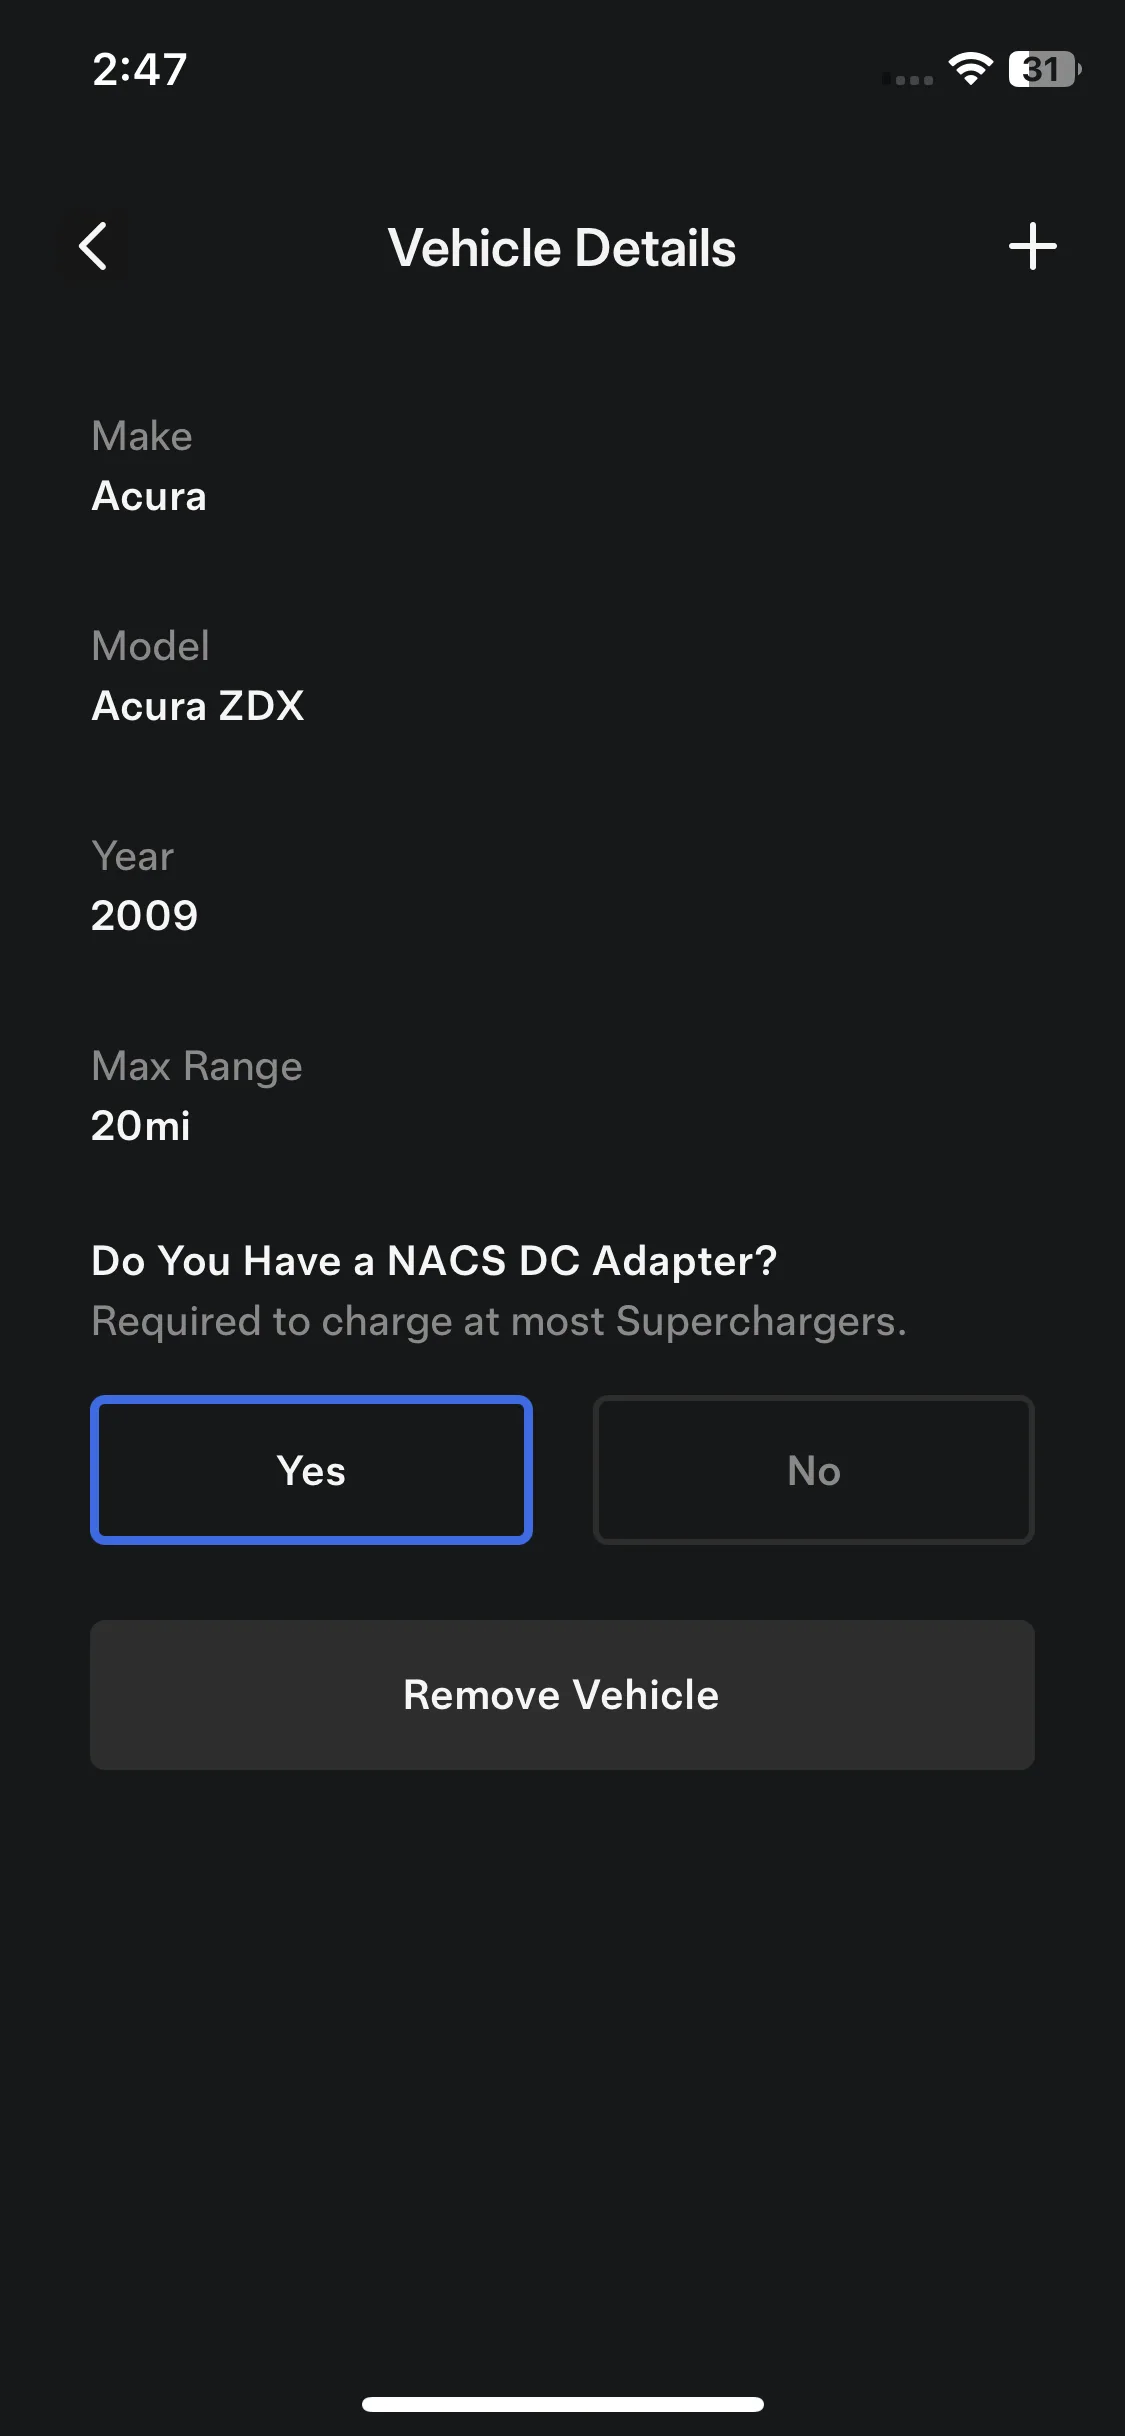Select No for NACS DC Adapter
The height and width of the screenshot is (2436, 1125).
click(x=813, y=1469)
